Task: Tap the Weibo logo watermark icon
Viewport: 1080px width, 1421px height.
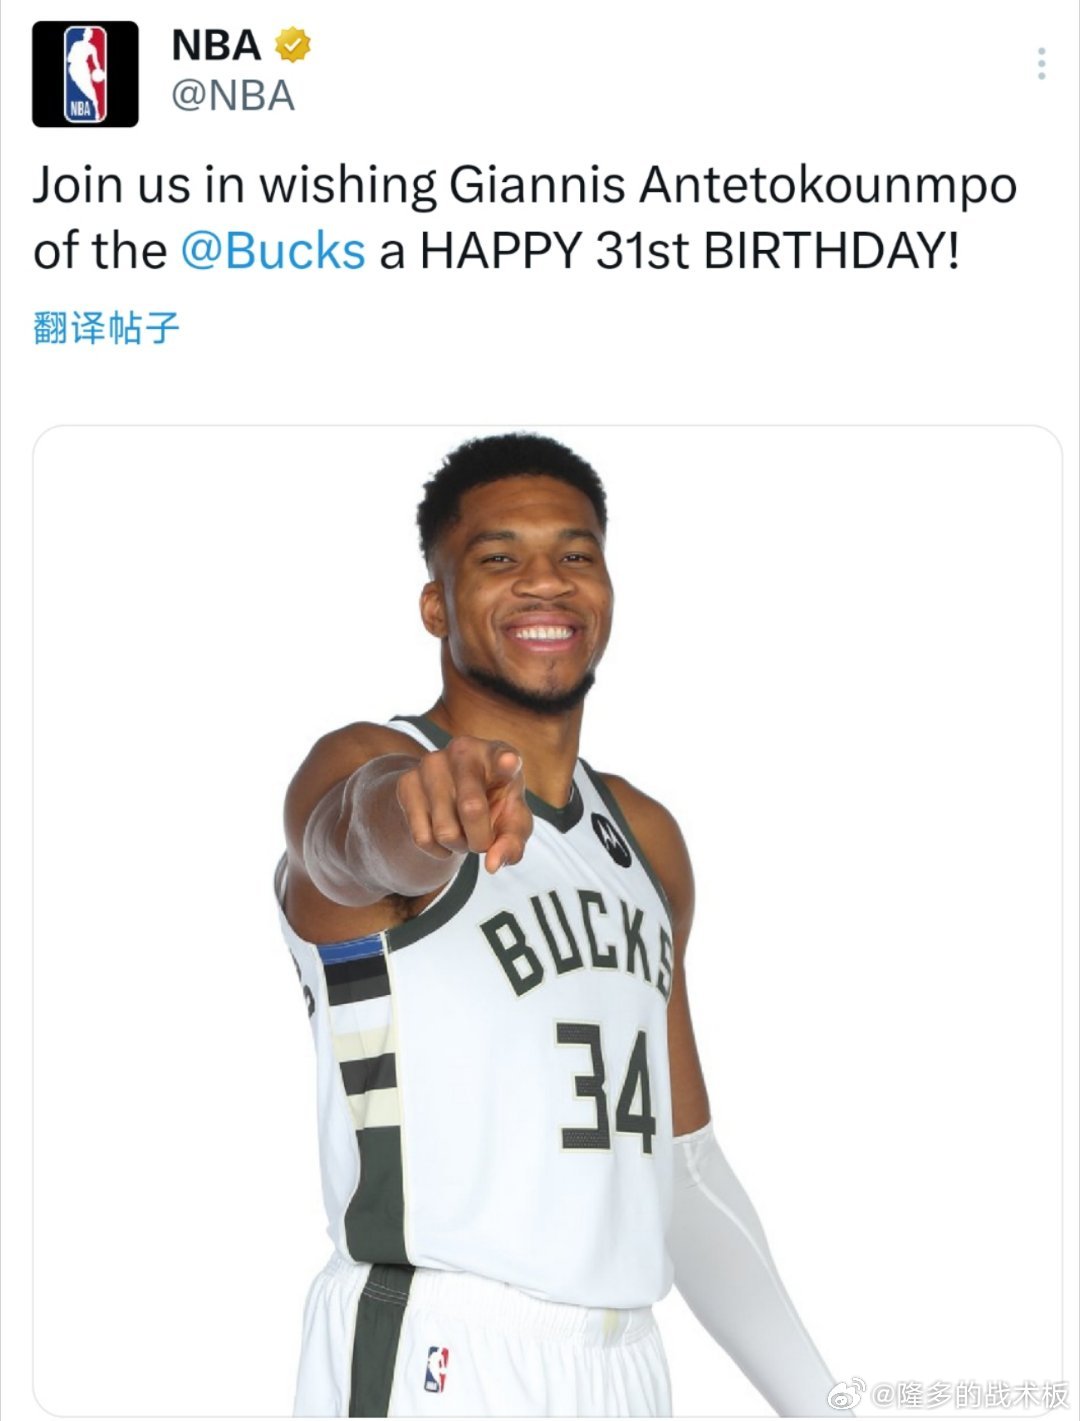Action: [x=844, y=1393]
